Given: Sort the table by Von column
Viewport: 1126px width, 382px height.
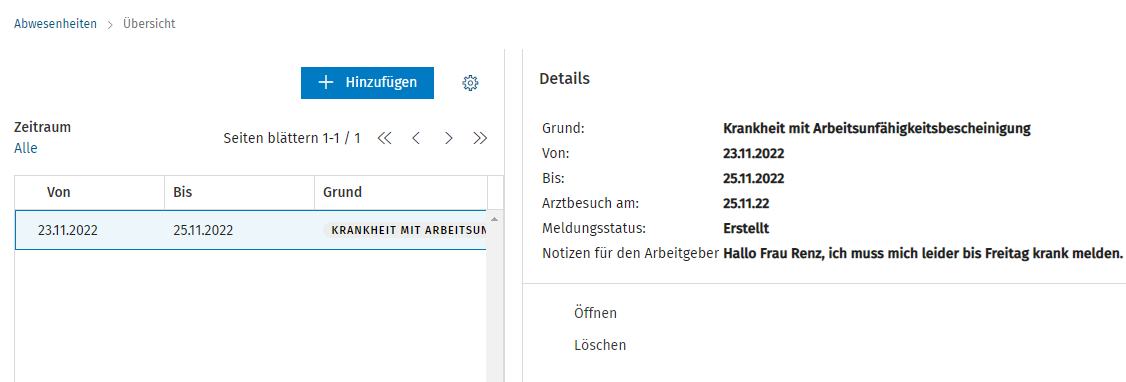Looking at the screenshot, I should pyautogui.click(x=90, y=192).
